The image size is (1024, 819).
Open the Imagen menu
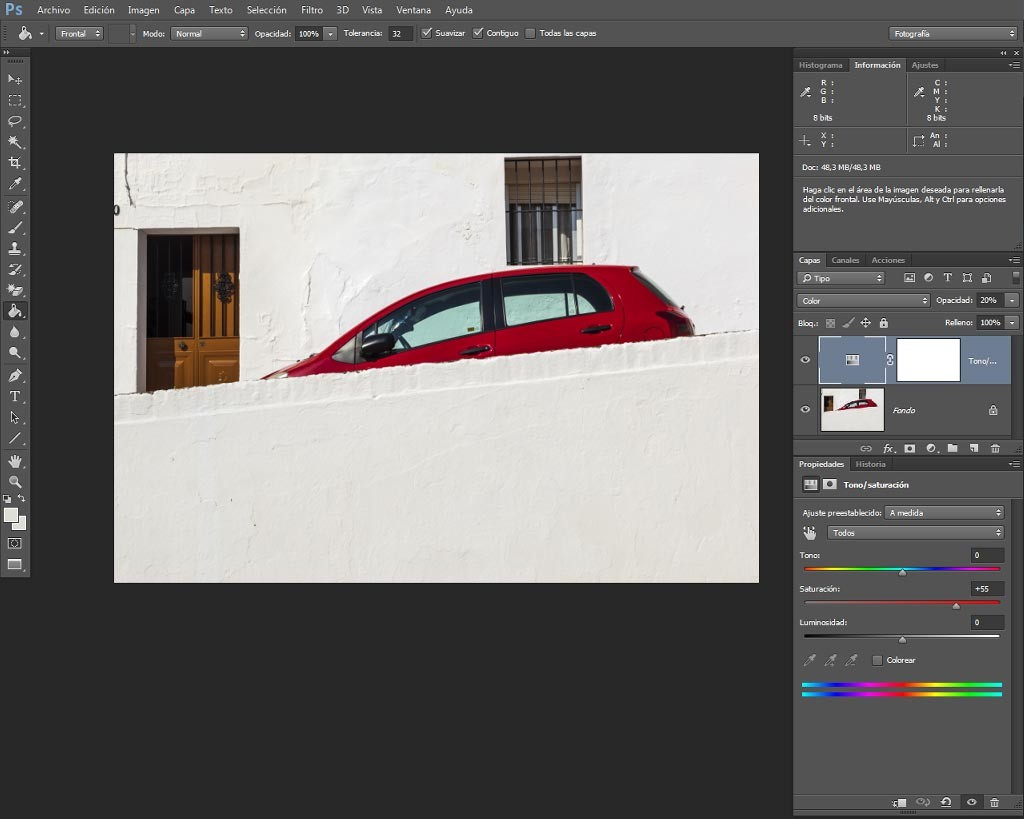(x=144, y=10)
